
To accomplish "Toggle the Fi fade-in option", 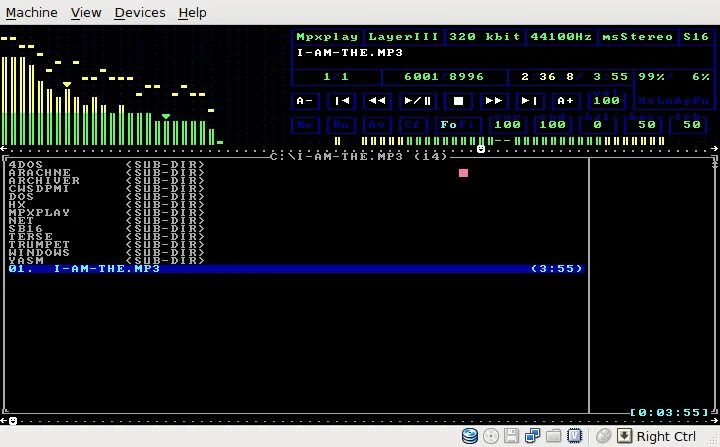I will (x=467, y=124).
